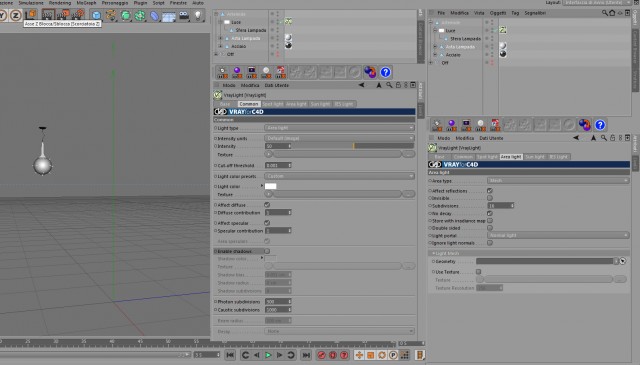640x365 pixels.
Task: Open the Area type dropdown
Action: point(558,180)
